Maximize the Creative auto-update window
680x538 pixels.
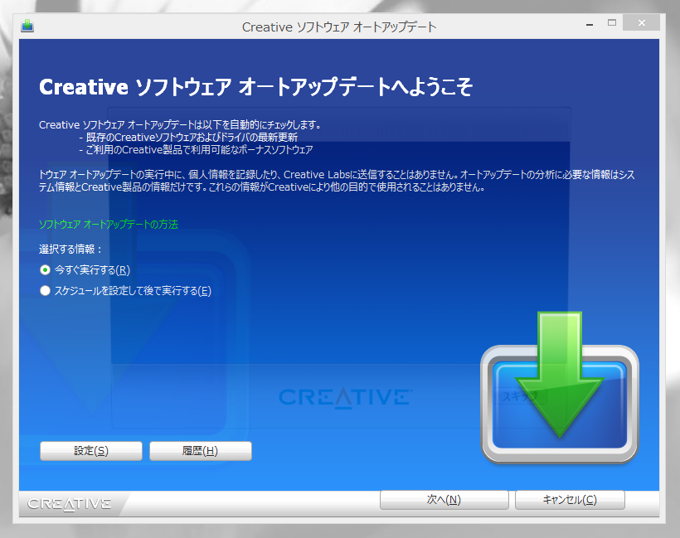pos(612,23)
